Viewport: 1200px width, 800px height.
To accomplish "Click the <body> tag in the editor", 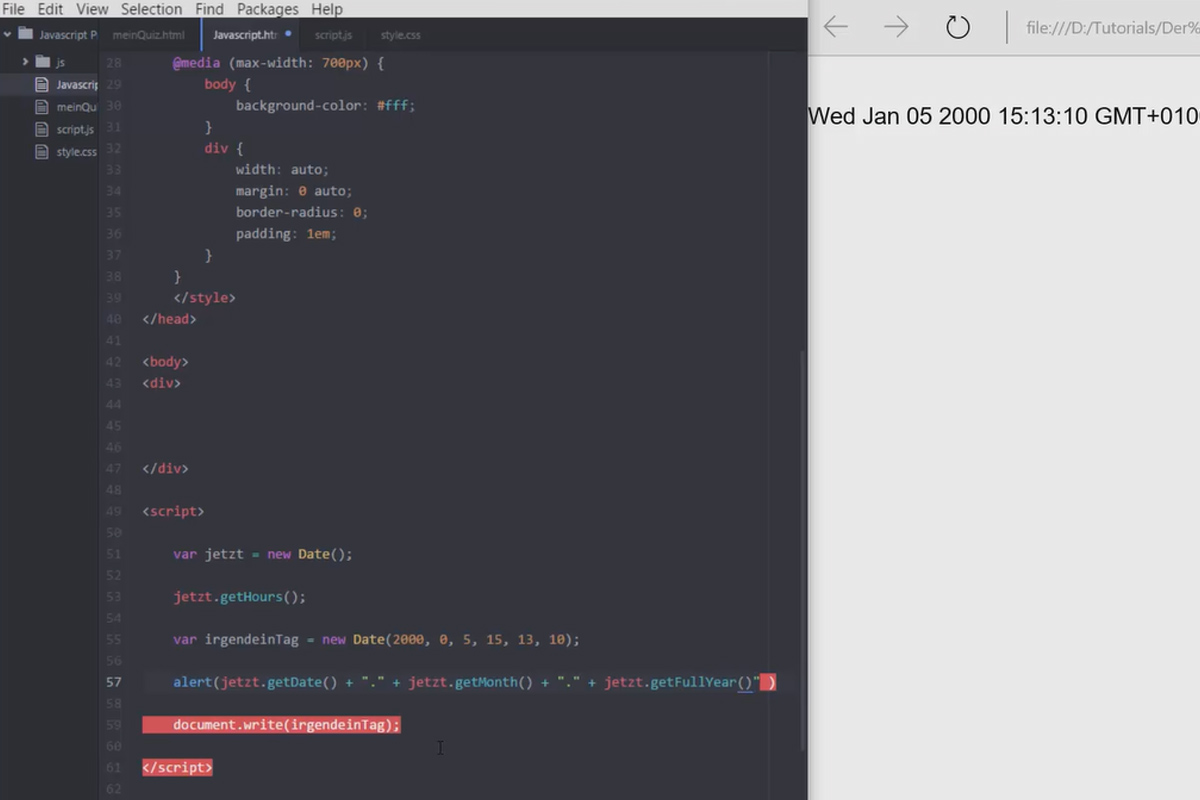I will (x=165, y=362).
